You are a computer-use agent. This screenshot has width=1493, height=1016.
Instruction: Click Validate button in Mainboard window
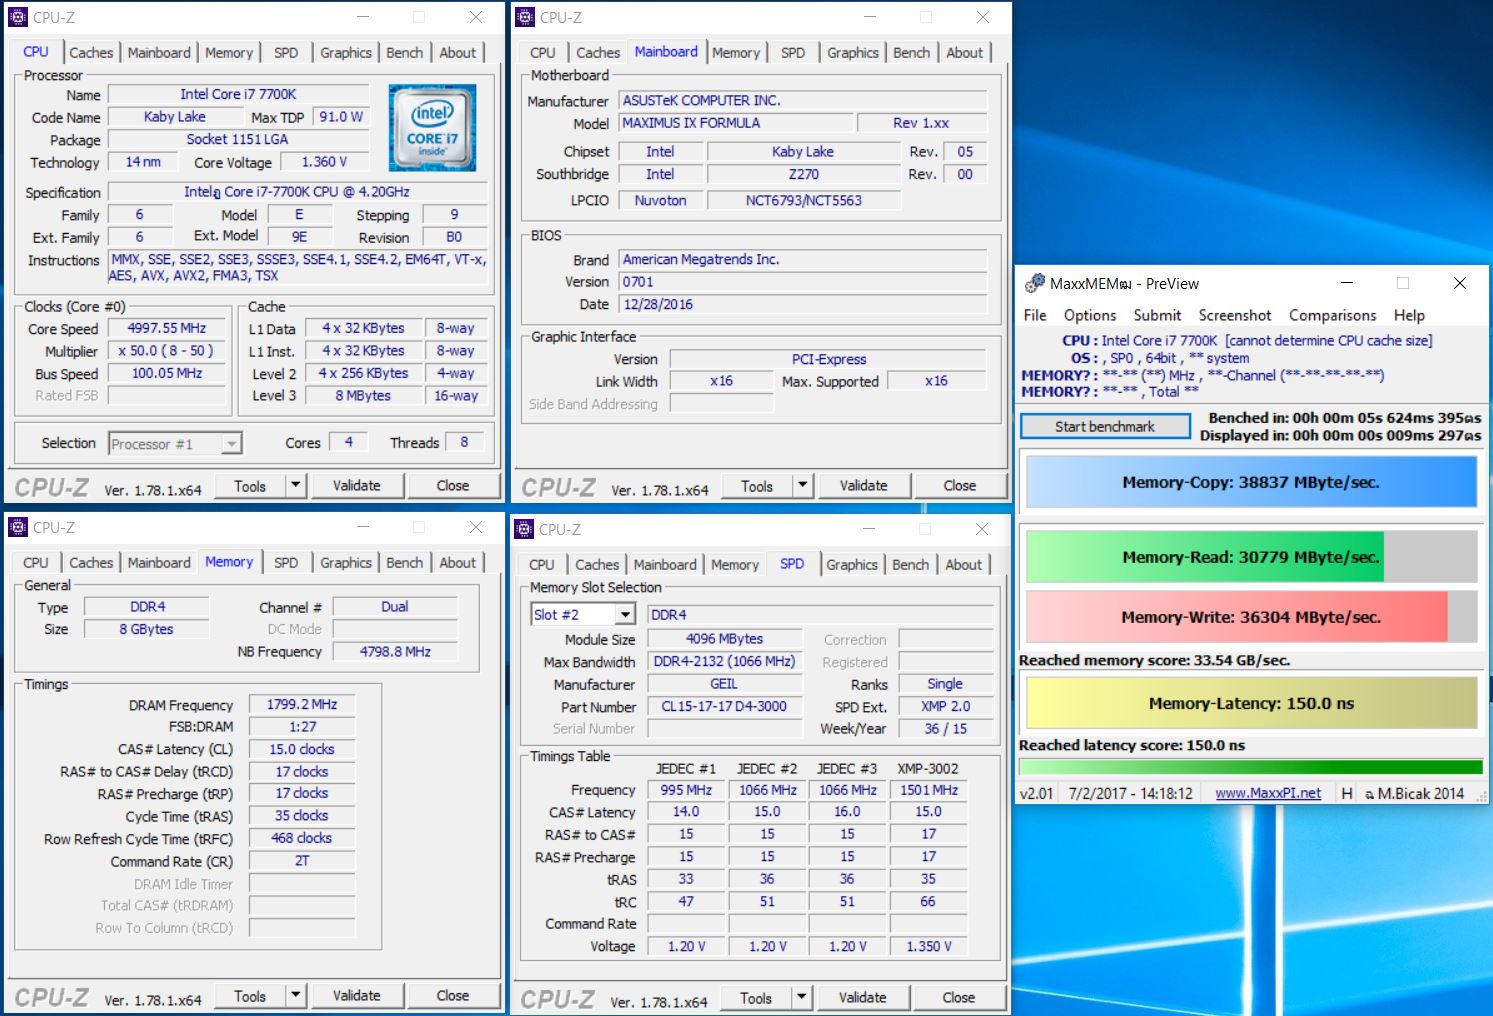(864, 485)
